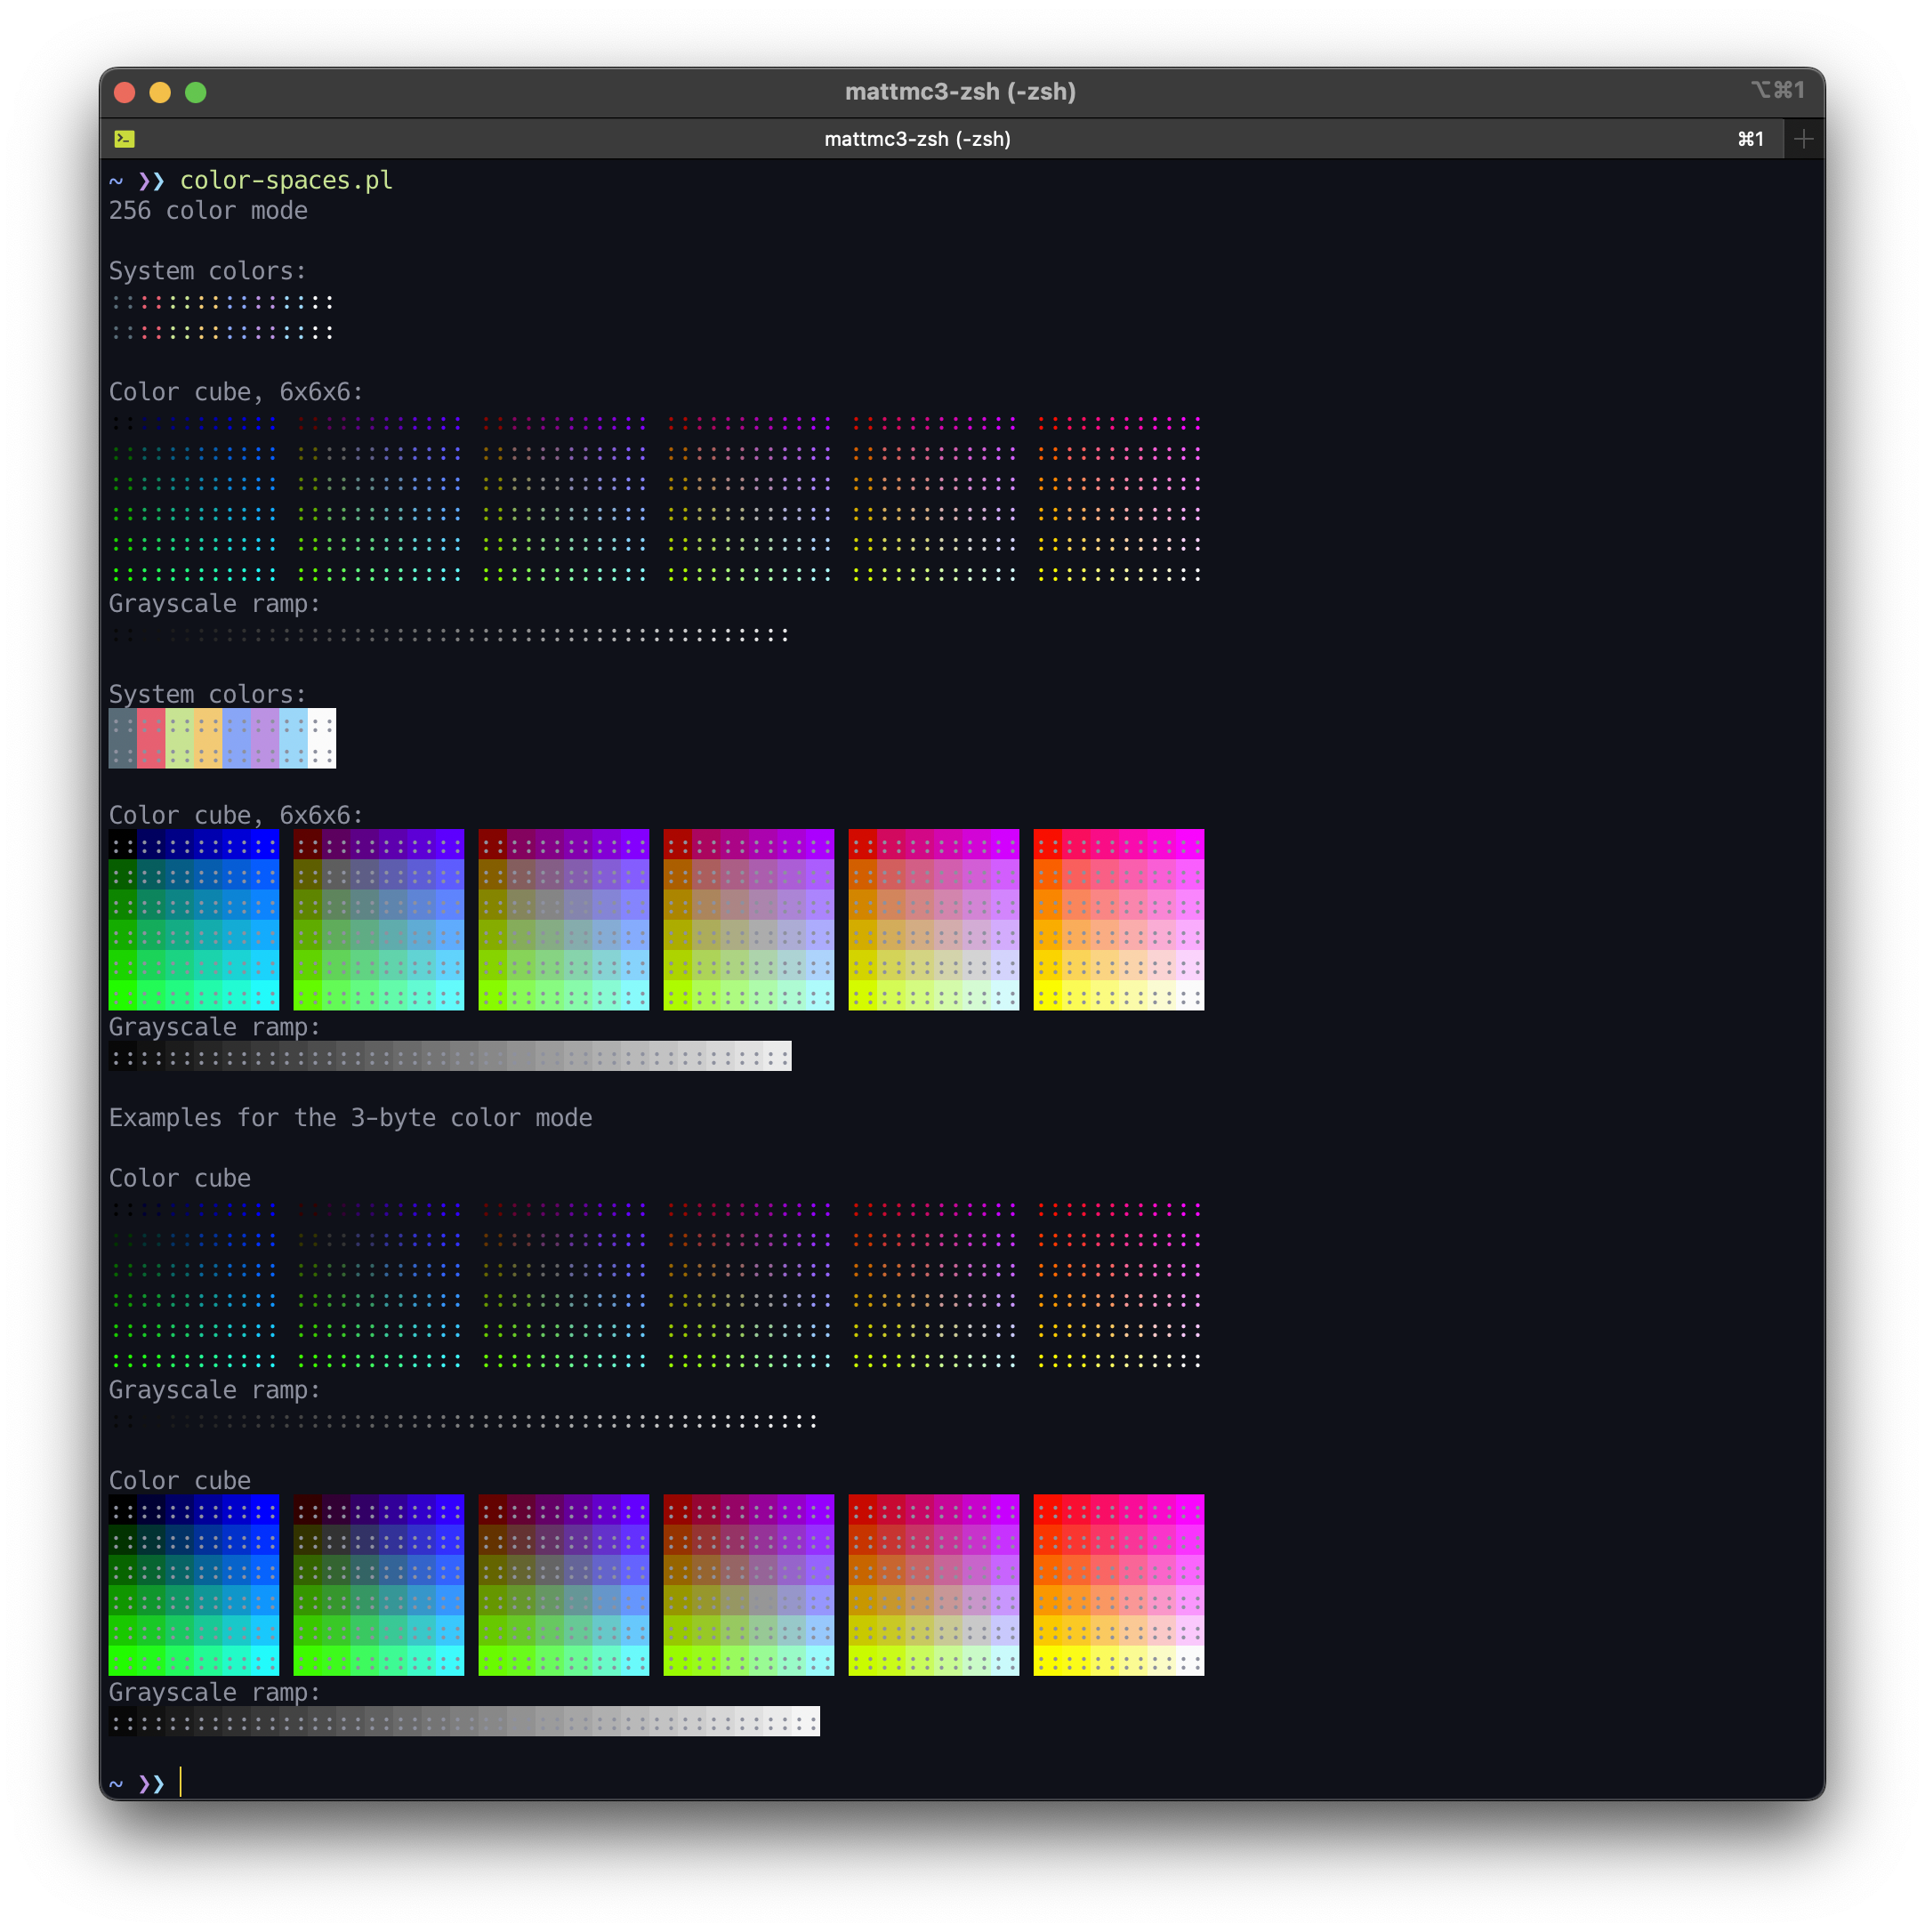Click the first 'System colors:' heading
This screenshot has width=1925, height=1932.
click(207, 271)
